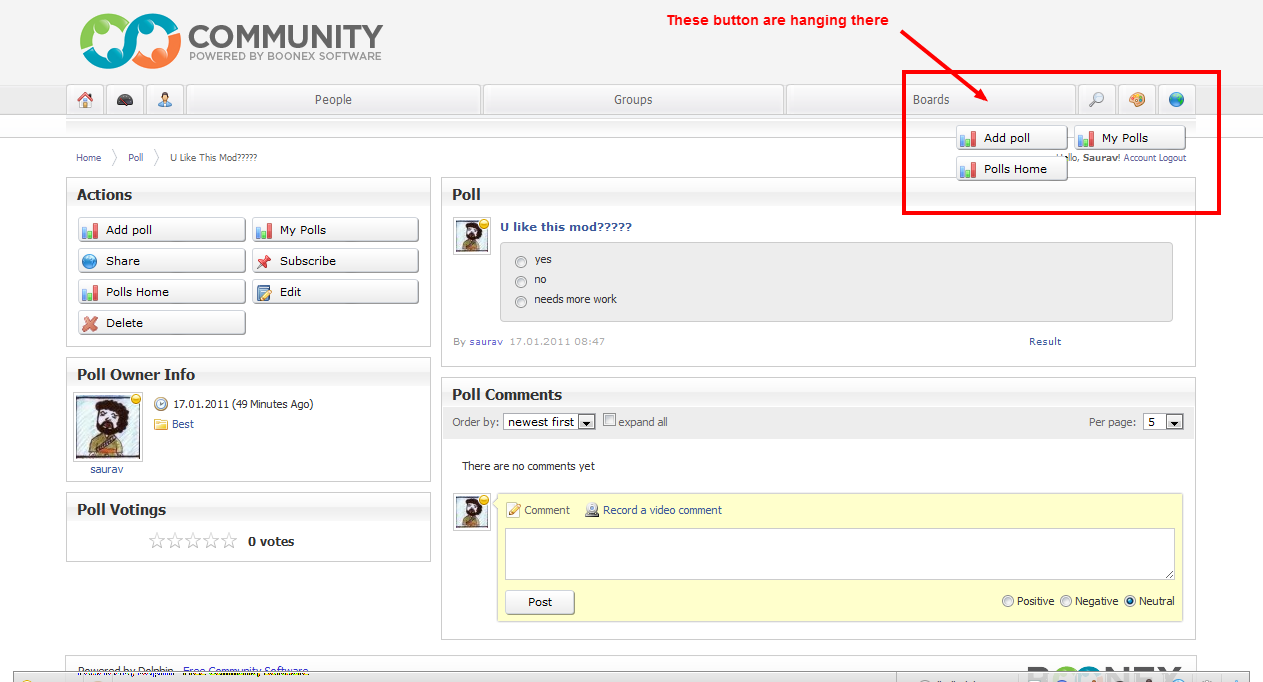Image resolution: width=1263 pixels, height=682 pixels.
Task: Click saurav's avatar in Poll Owner Info
Action: [x=107, y=426]
